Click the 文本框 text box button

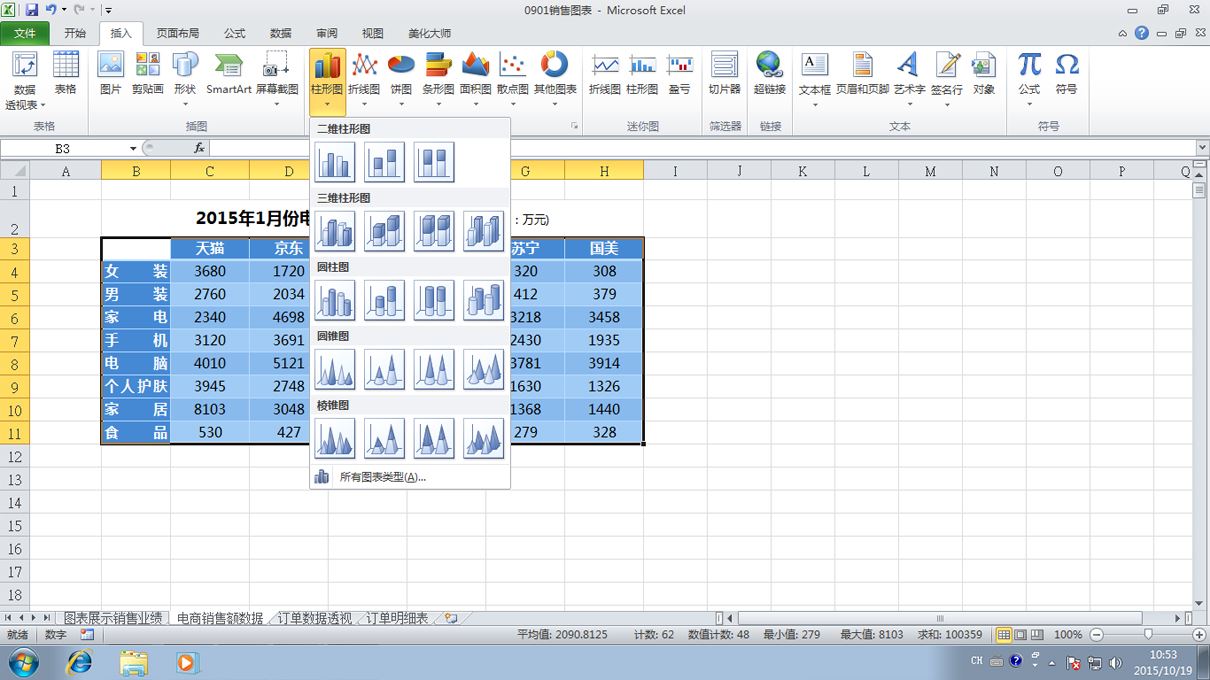pyautogui.click(x=815, y=79)
